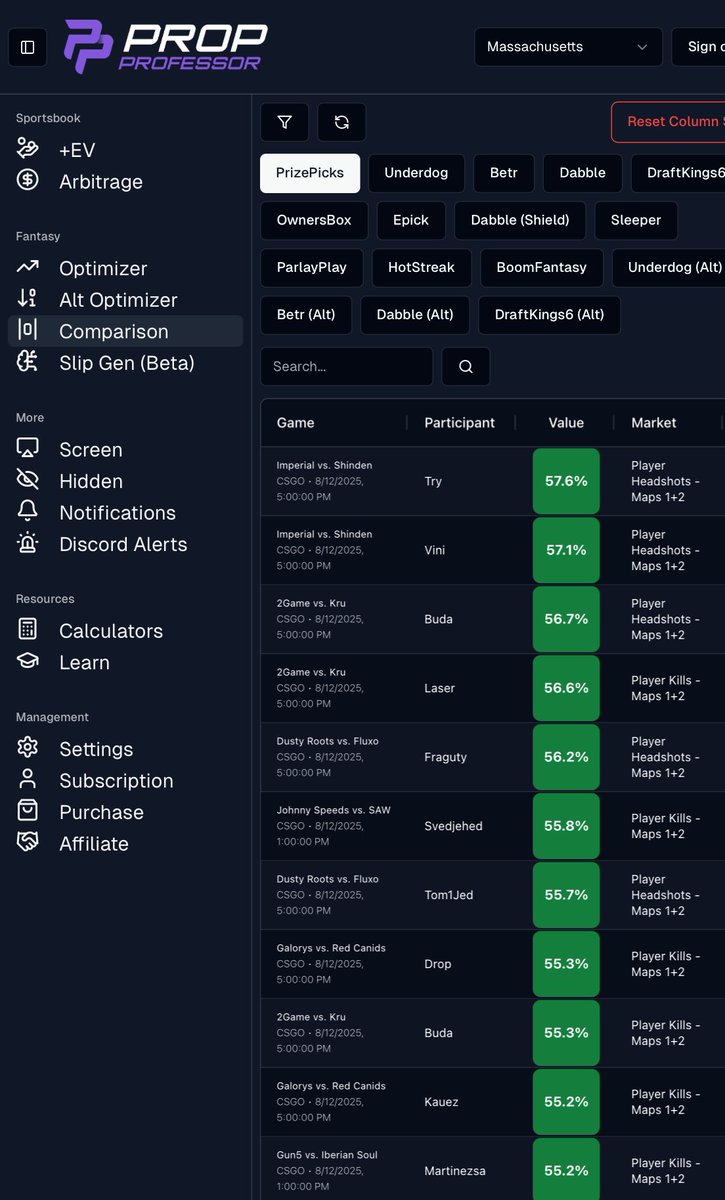Open Alt Optimizer sort icon

28,299
